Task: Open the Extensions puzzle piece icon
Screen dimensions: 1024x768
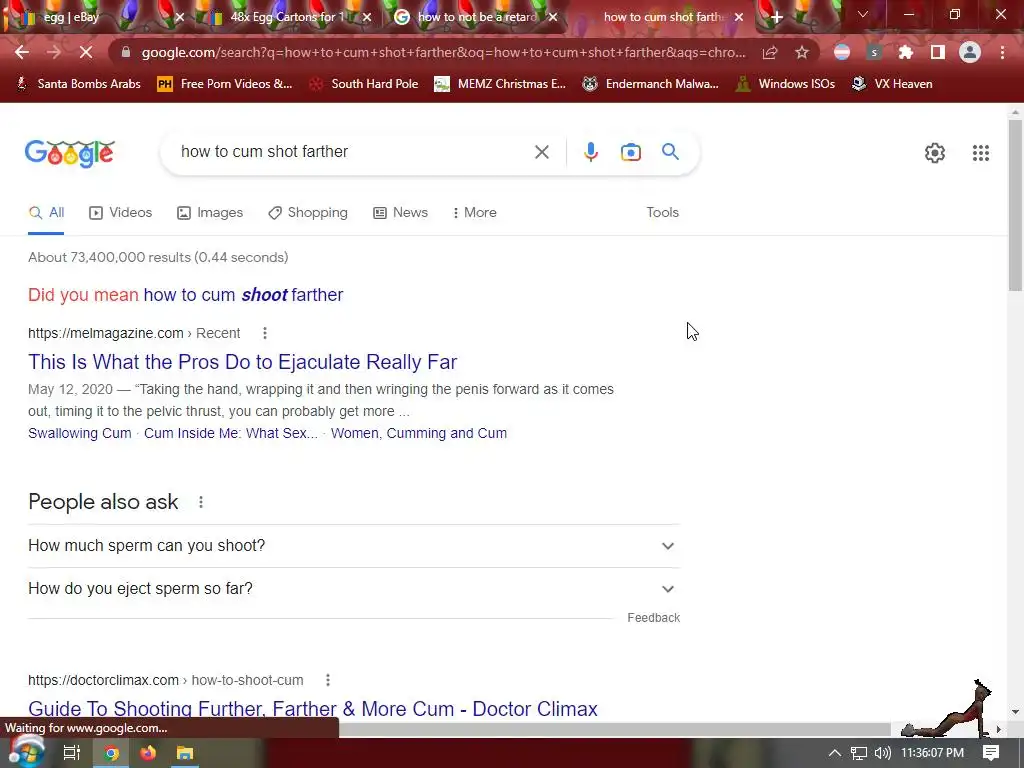Action: coord(906,52)
